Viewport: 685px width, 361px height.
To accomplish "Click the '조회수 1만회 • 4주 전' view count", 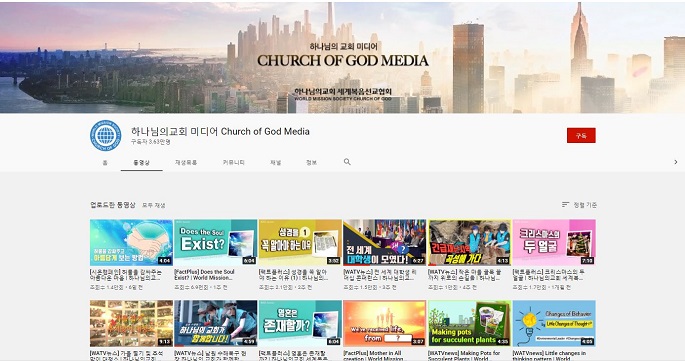I will (452, 288).
